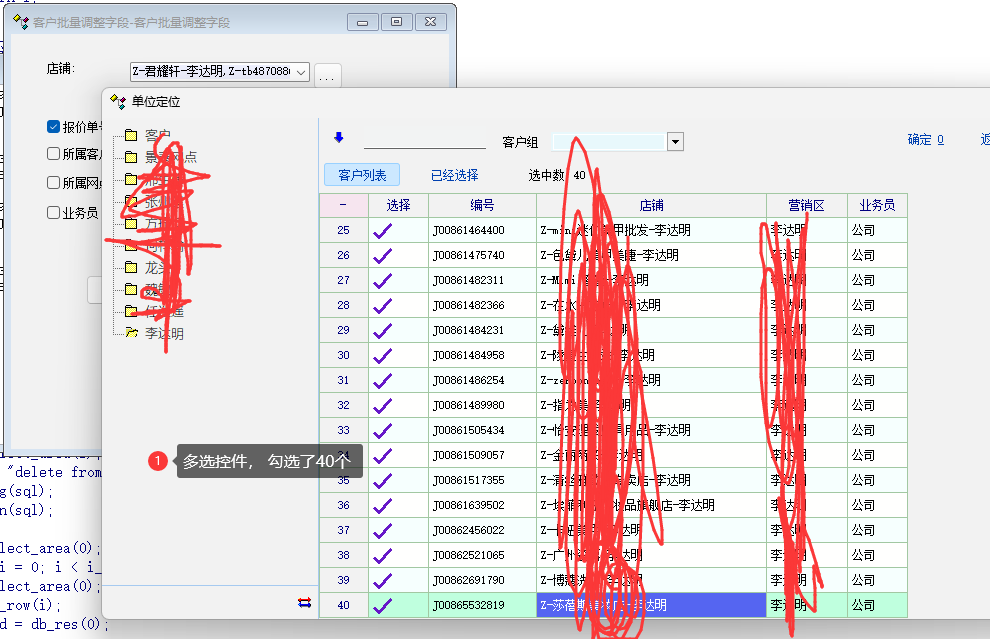The image size is (990, 639).
Task: Select the 客户列表 tab
Action: point(362,175)
